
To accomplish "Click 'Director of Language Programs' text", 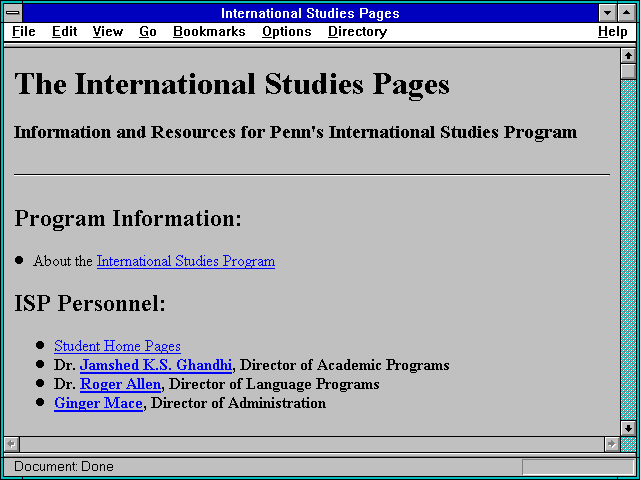I will tap(274, 384).
